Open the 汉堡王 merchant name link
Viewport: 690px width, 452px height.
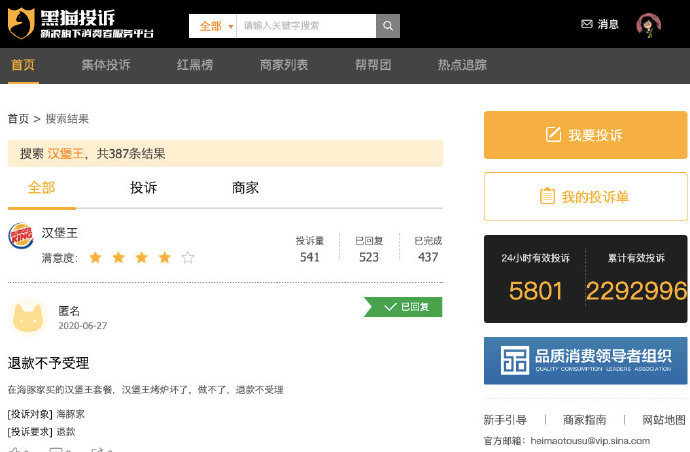click(59, 233)
